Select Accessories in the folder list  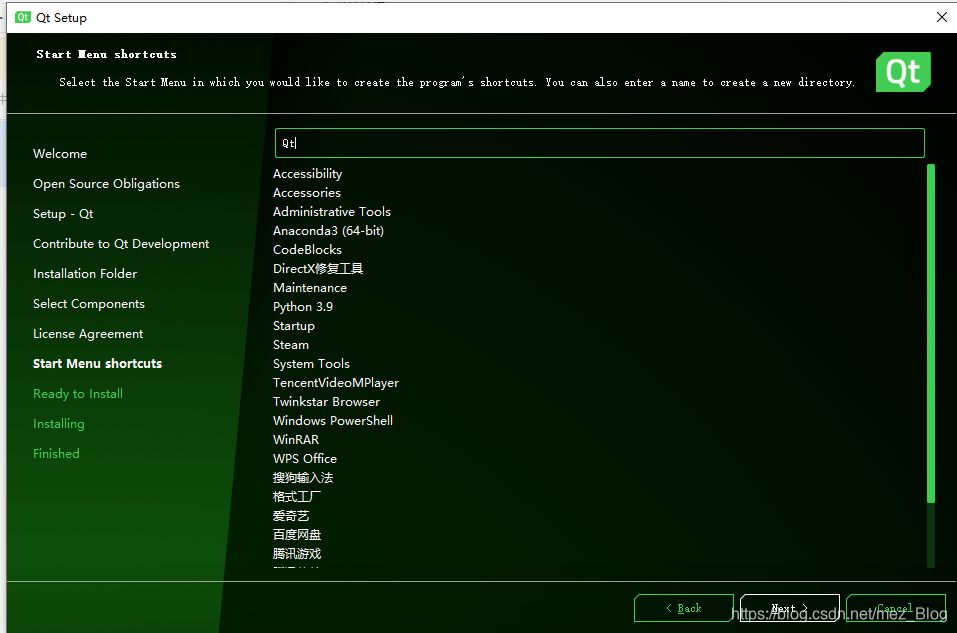coord(307,193)
